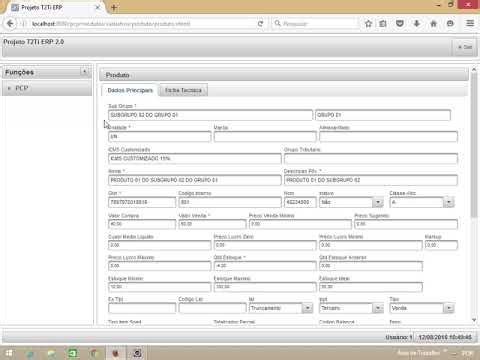480x360 pixels.
Task: Open the Pocket shield icon
Action: tap(400, 24)
